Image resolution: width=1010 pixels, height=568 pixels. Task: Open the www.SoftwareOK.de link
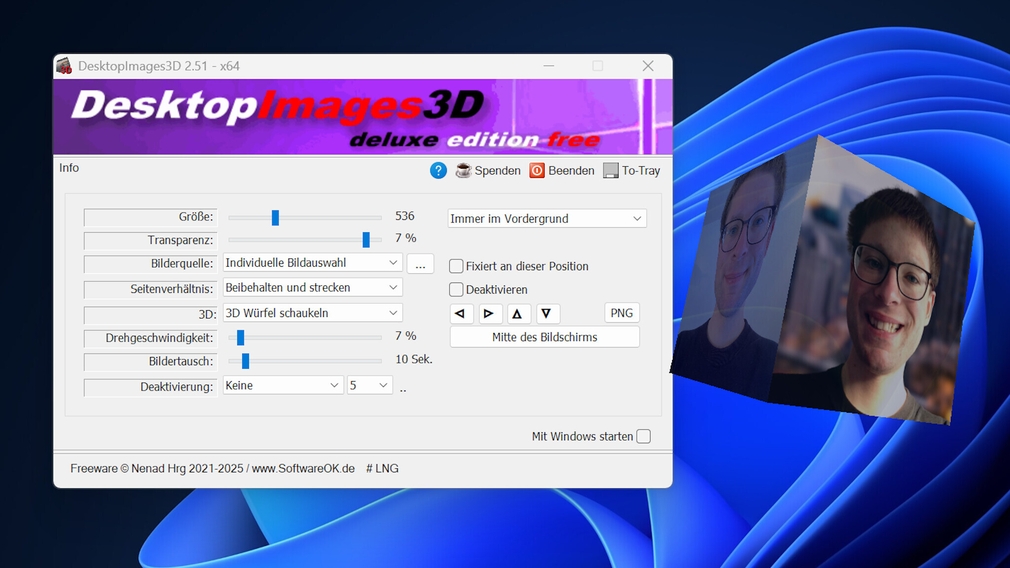point(303,469)
